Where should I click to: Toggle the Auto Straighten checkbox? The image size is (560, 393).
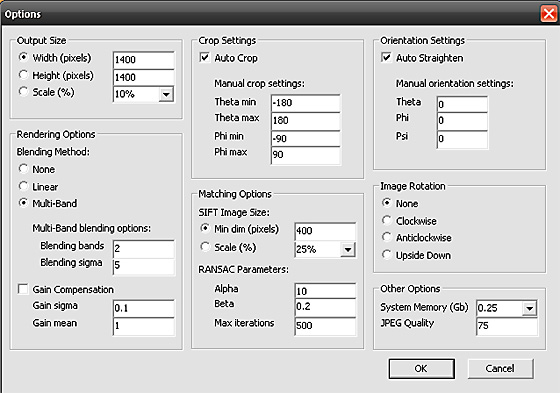click(x=386, y=58)
